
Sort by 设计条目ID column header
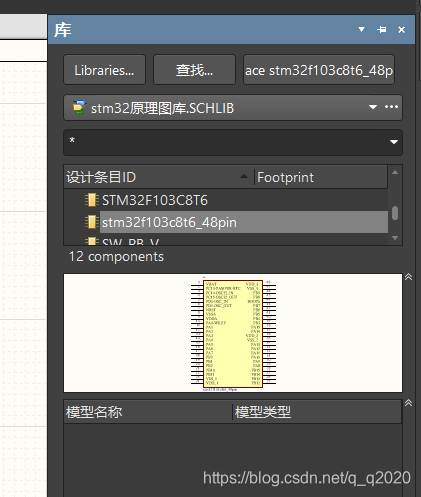[x=159, y=177]
